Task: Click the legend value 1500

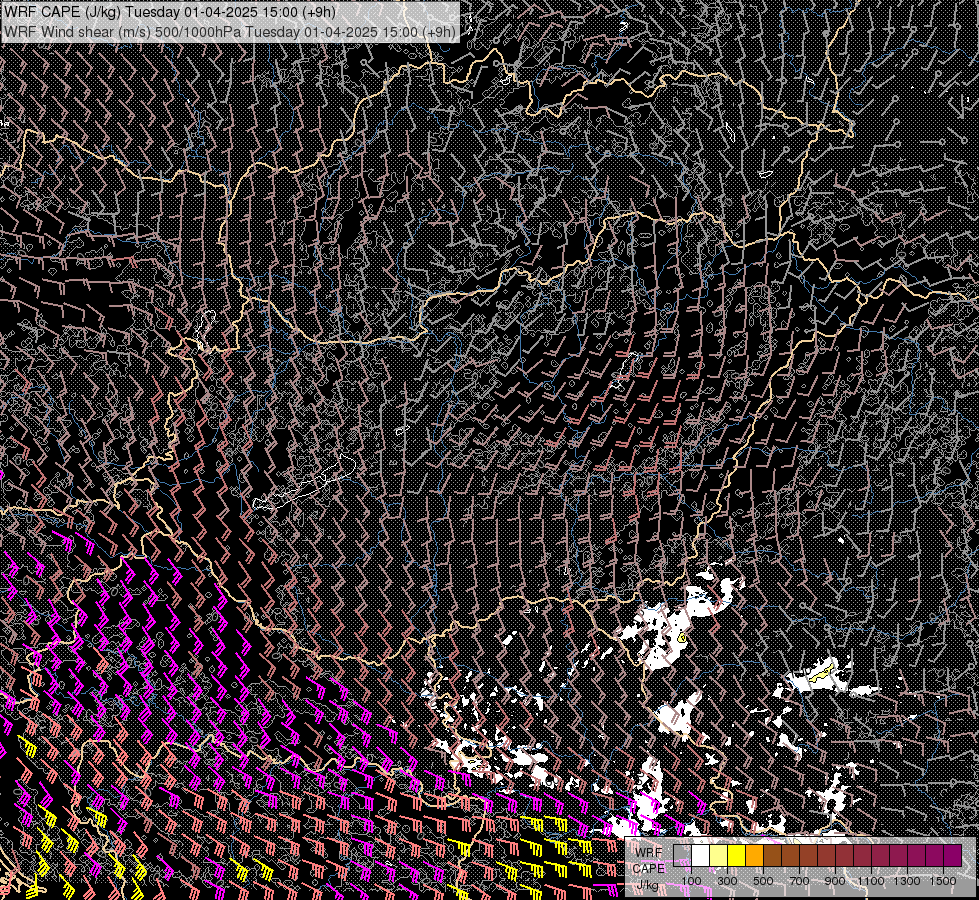Action: coord(943,881)
